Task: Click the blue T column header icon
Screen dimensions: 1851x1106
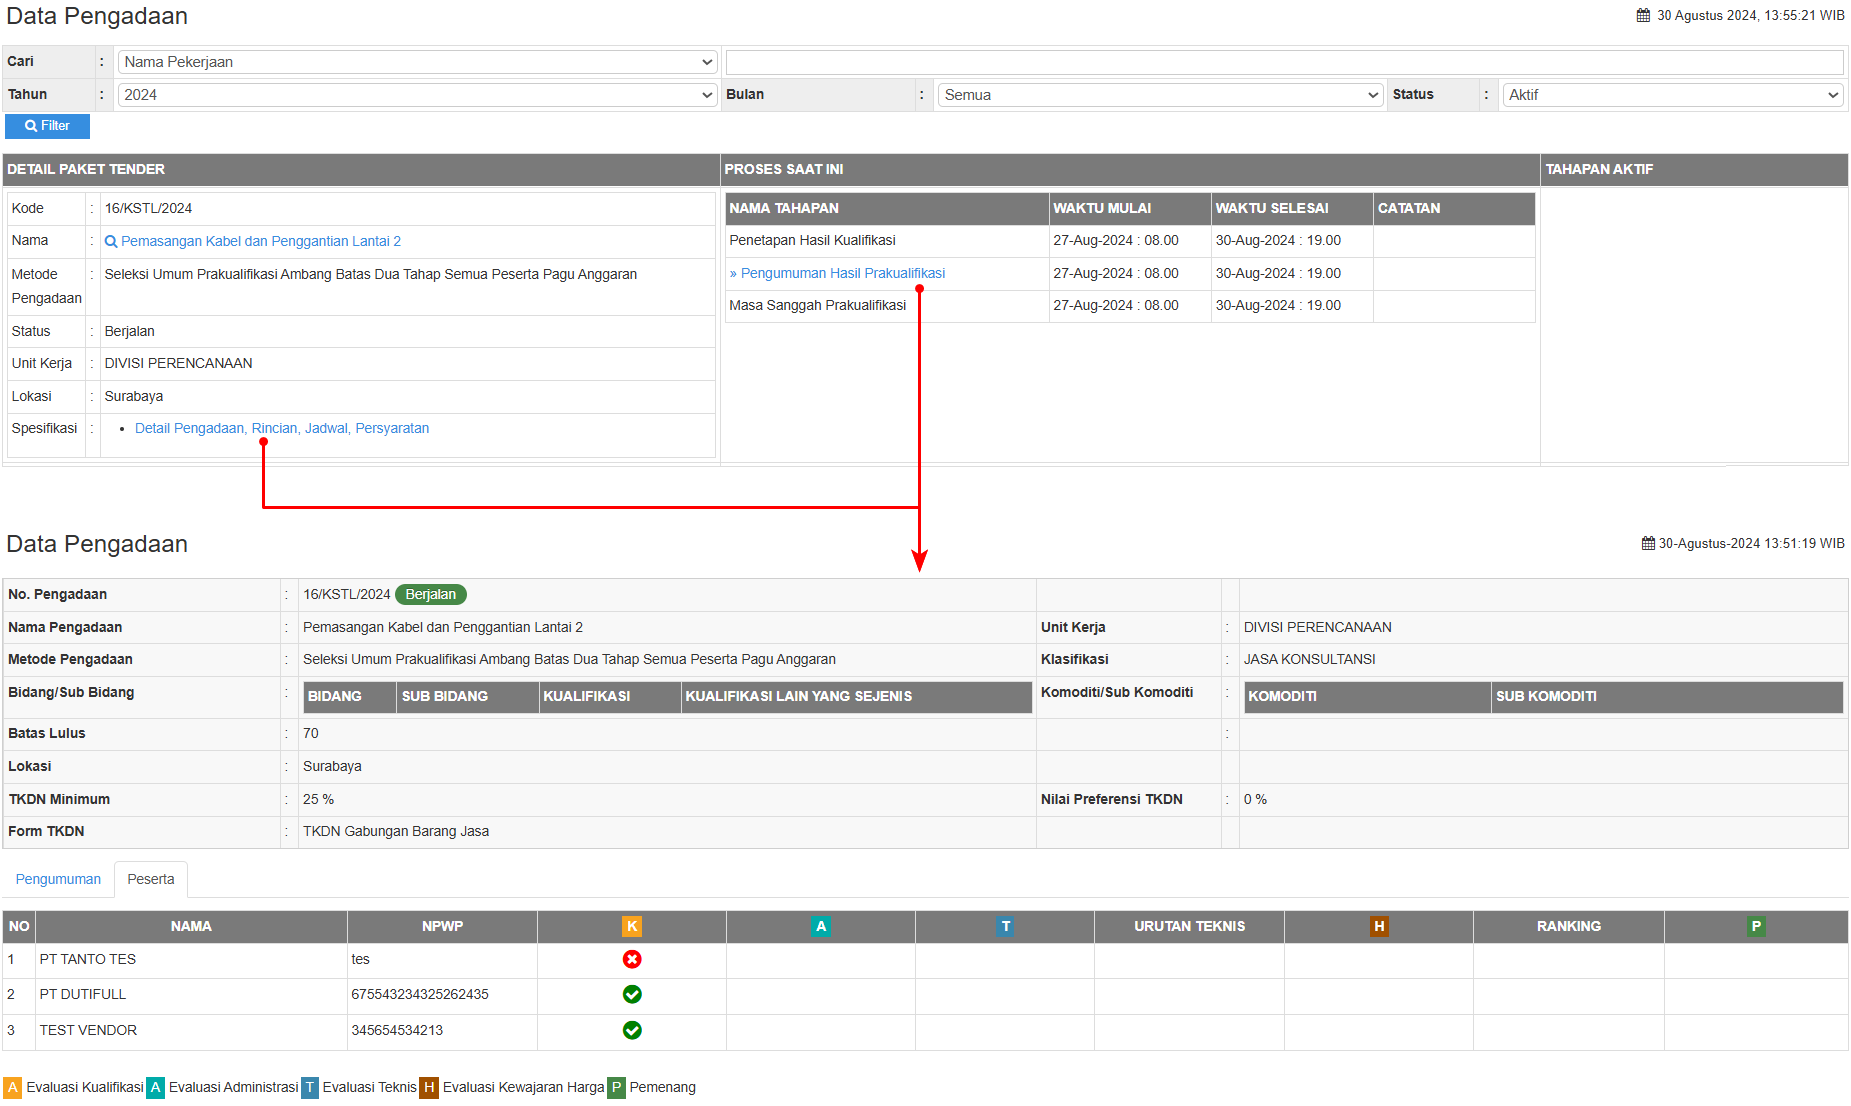Action: pos(1005,926)
